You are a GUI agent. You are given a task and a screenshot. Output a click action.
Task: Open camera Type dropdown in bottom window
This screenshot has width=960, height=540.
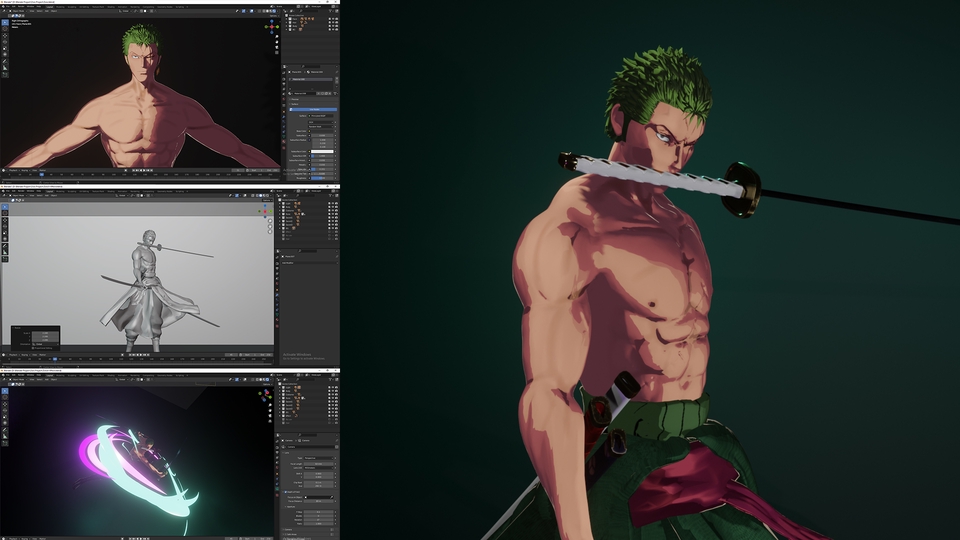tap(319, 458)
